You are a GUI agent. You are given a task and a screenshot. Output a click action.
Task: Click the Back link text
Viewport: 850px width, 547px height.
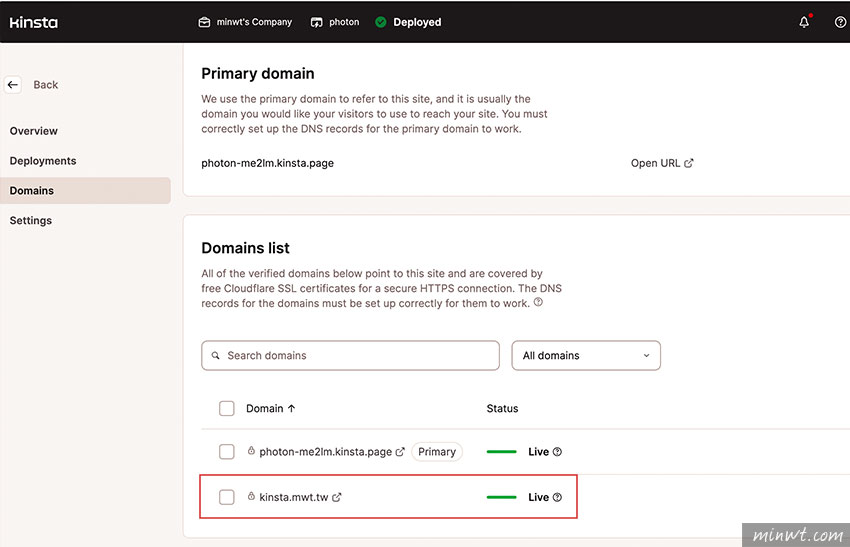coord(46,85)
